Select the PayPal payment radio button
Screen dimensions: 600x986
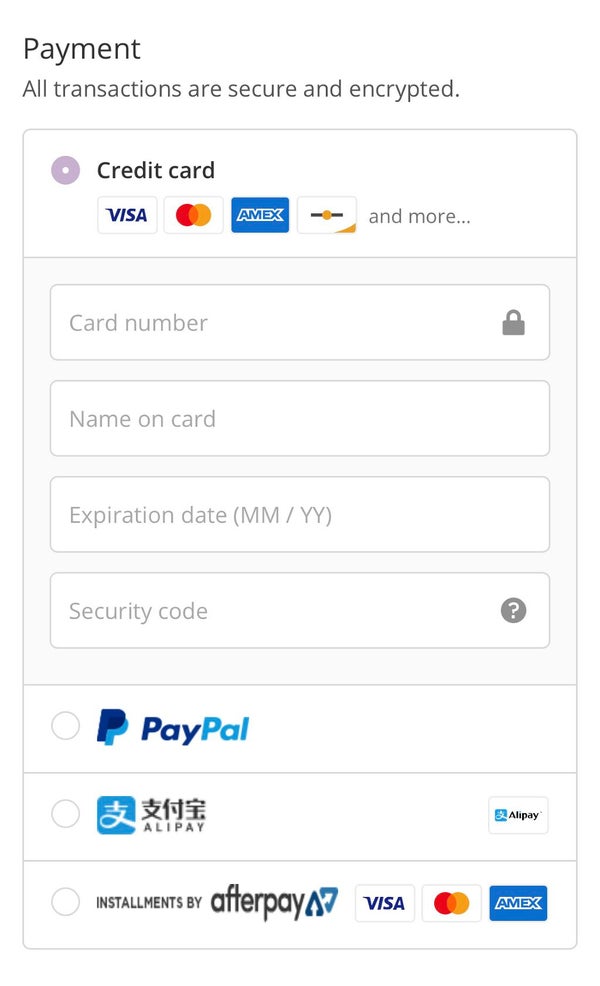click(x=65, y=726)
